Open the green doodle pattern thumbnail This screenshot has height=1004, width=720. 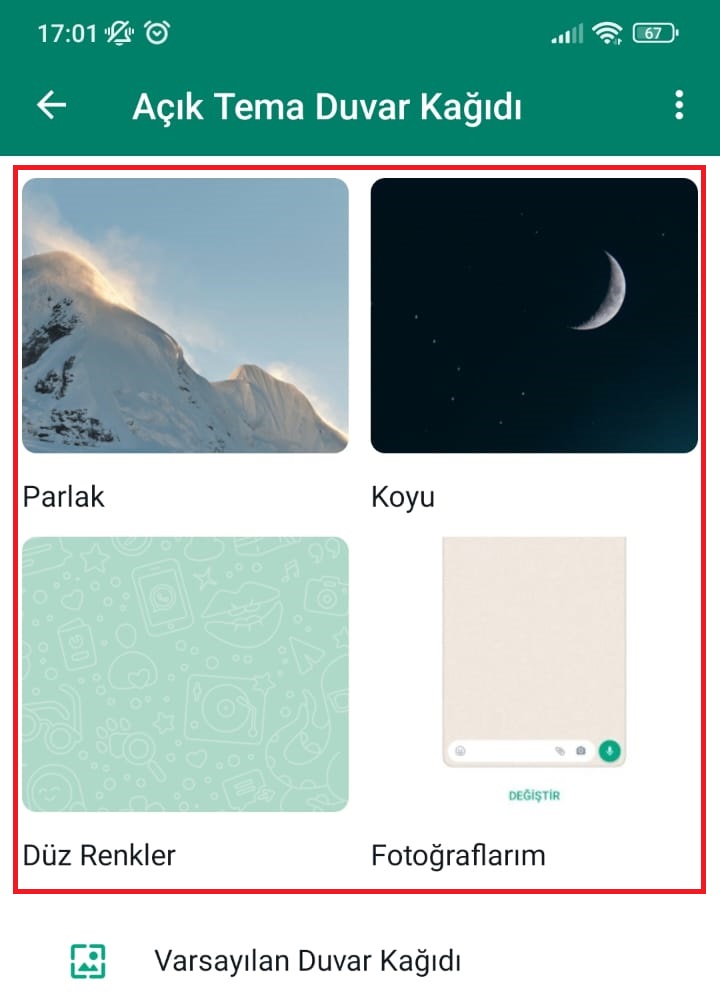(x=185, y=674)
